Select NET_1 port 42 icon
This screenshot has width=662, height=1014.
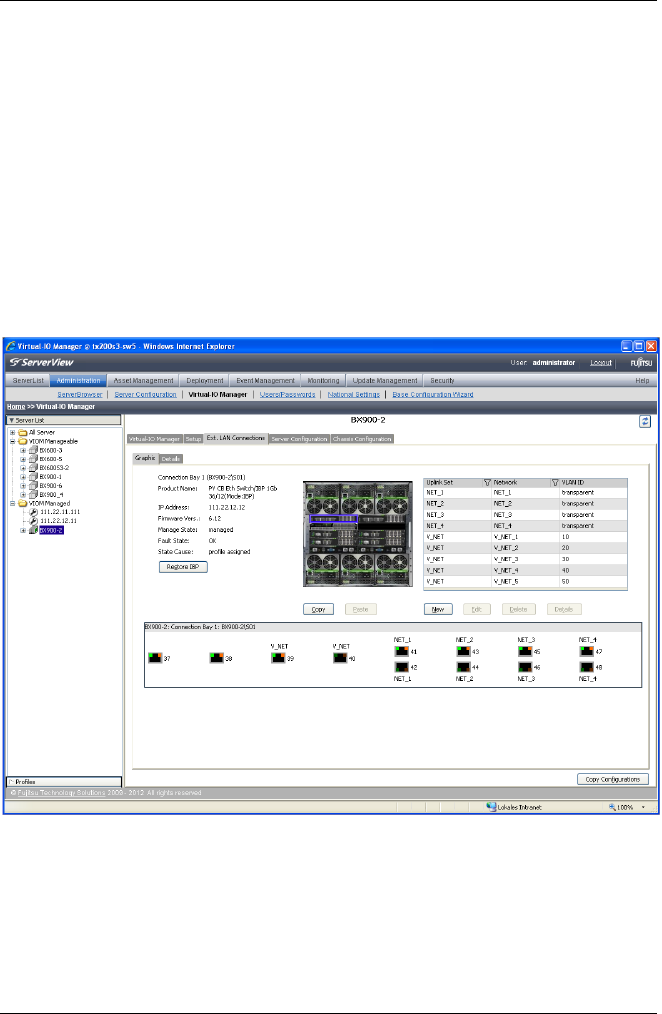tap(401, 667)
